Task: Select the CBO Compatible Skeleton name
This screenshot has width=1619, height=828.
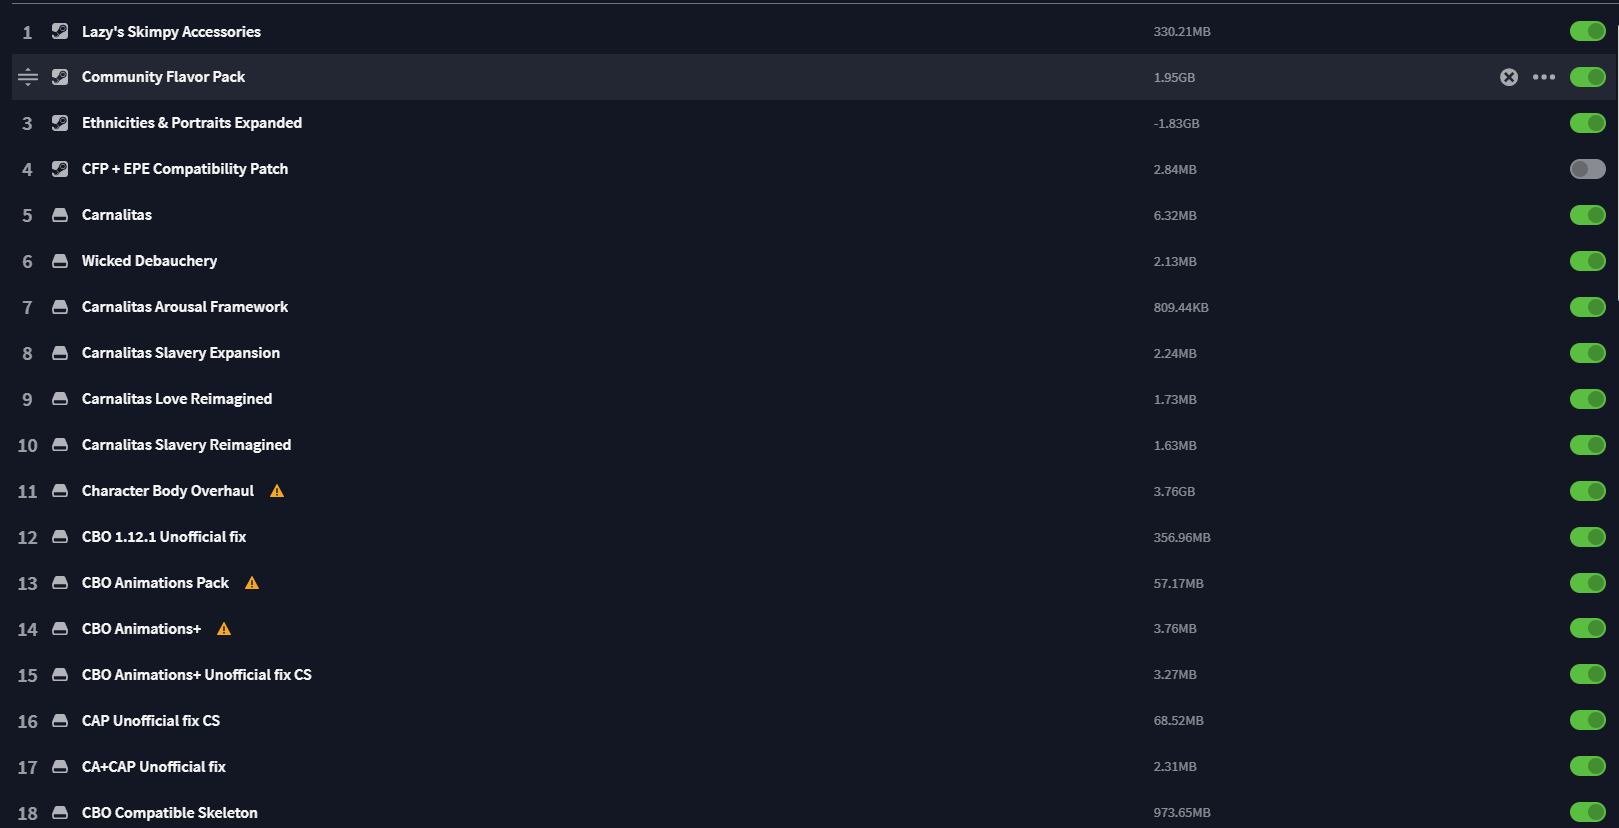Action: 170,813
